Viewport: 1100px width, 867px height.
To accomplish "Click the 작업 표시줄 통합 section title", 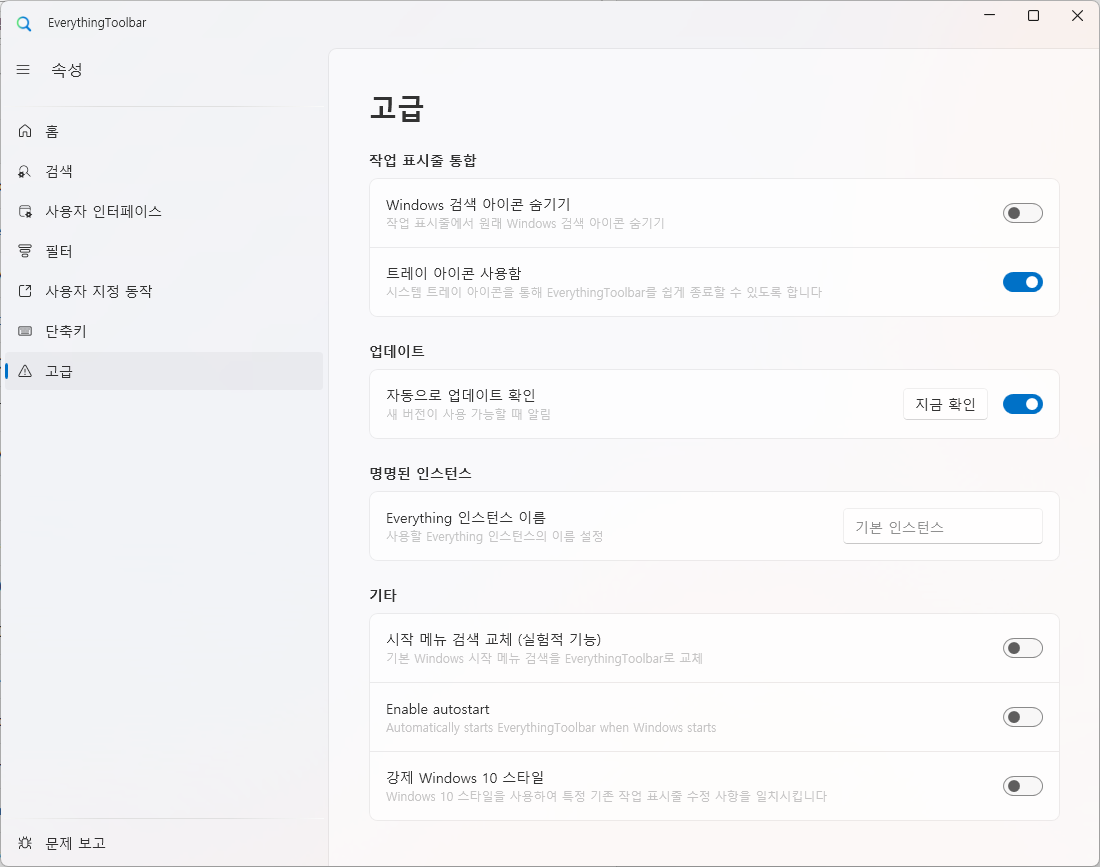I will pyautogui.click(x=423, y=161).
